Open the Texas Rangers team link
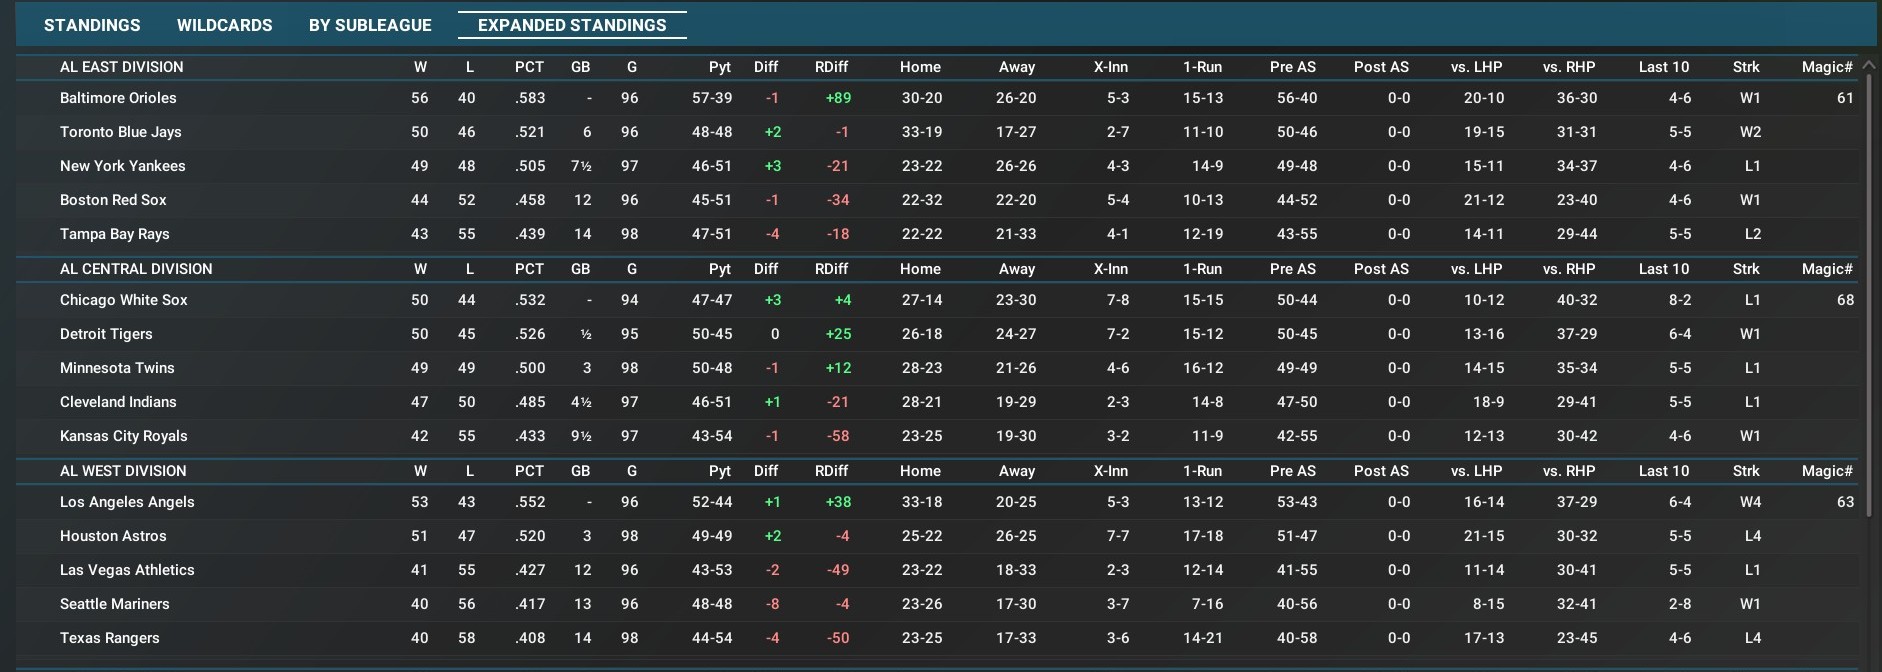1882x672 pixels. coord(109,638)
